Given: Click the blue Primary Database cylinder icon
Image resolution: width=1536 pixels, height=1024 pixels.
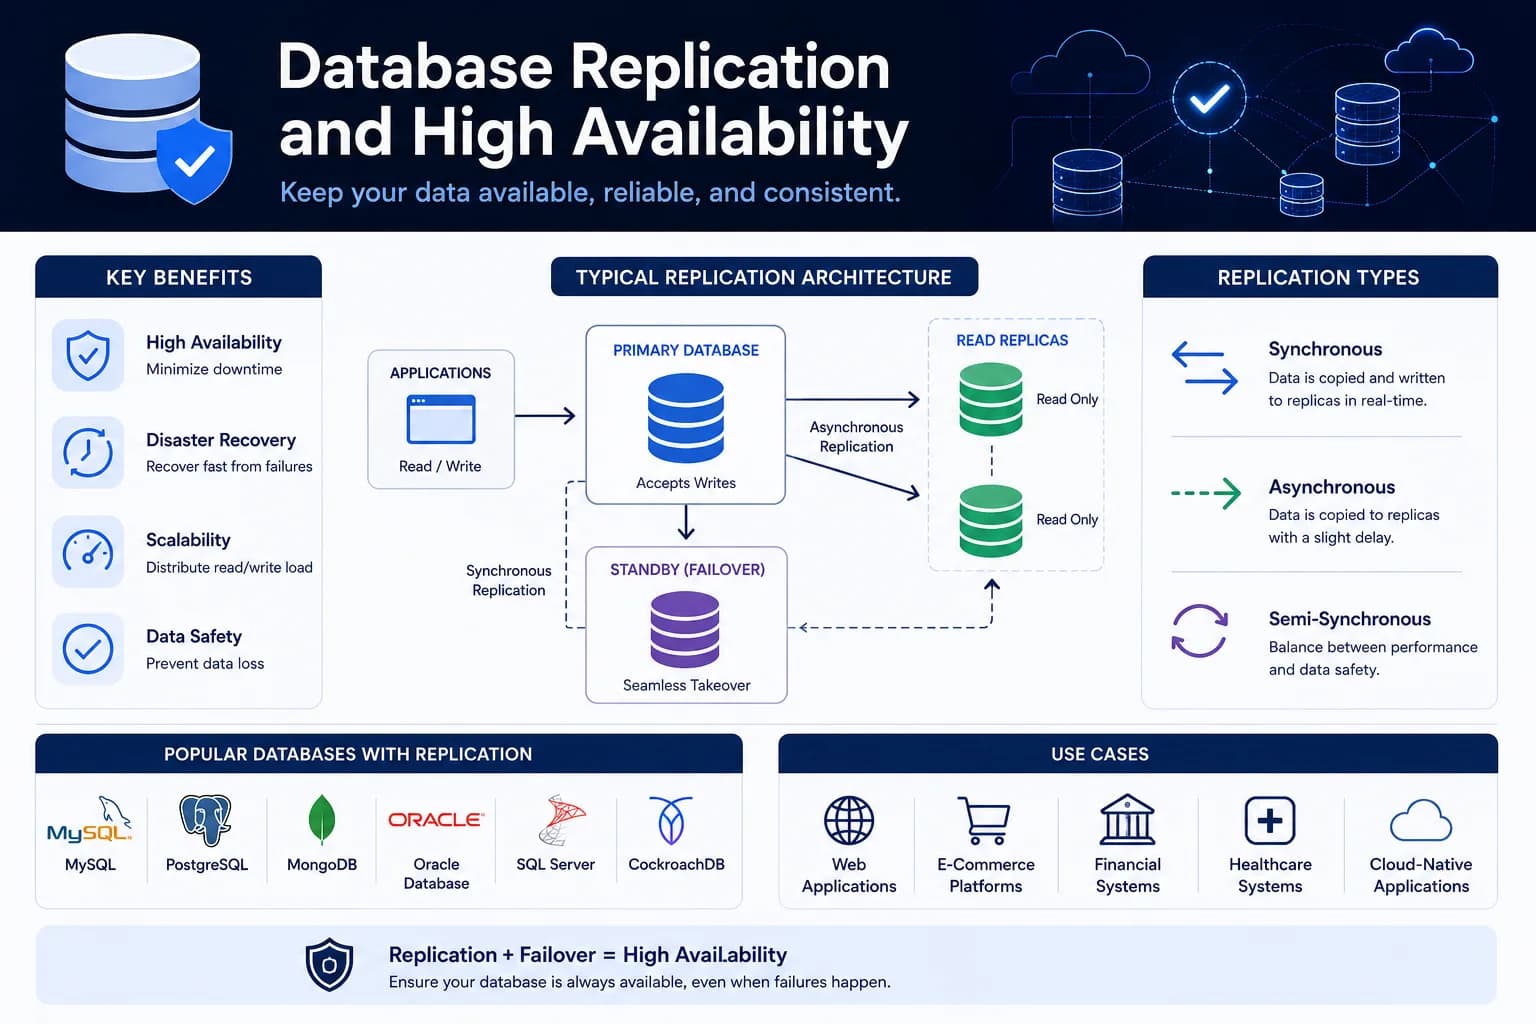Looking at the screenshot, I should click(686, 417).
